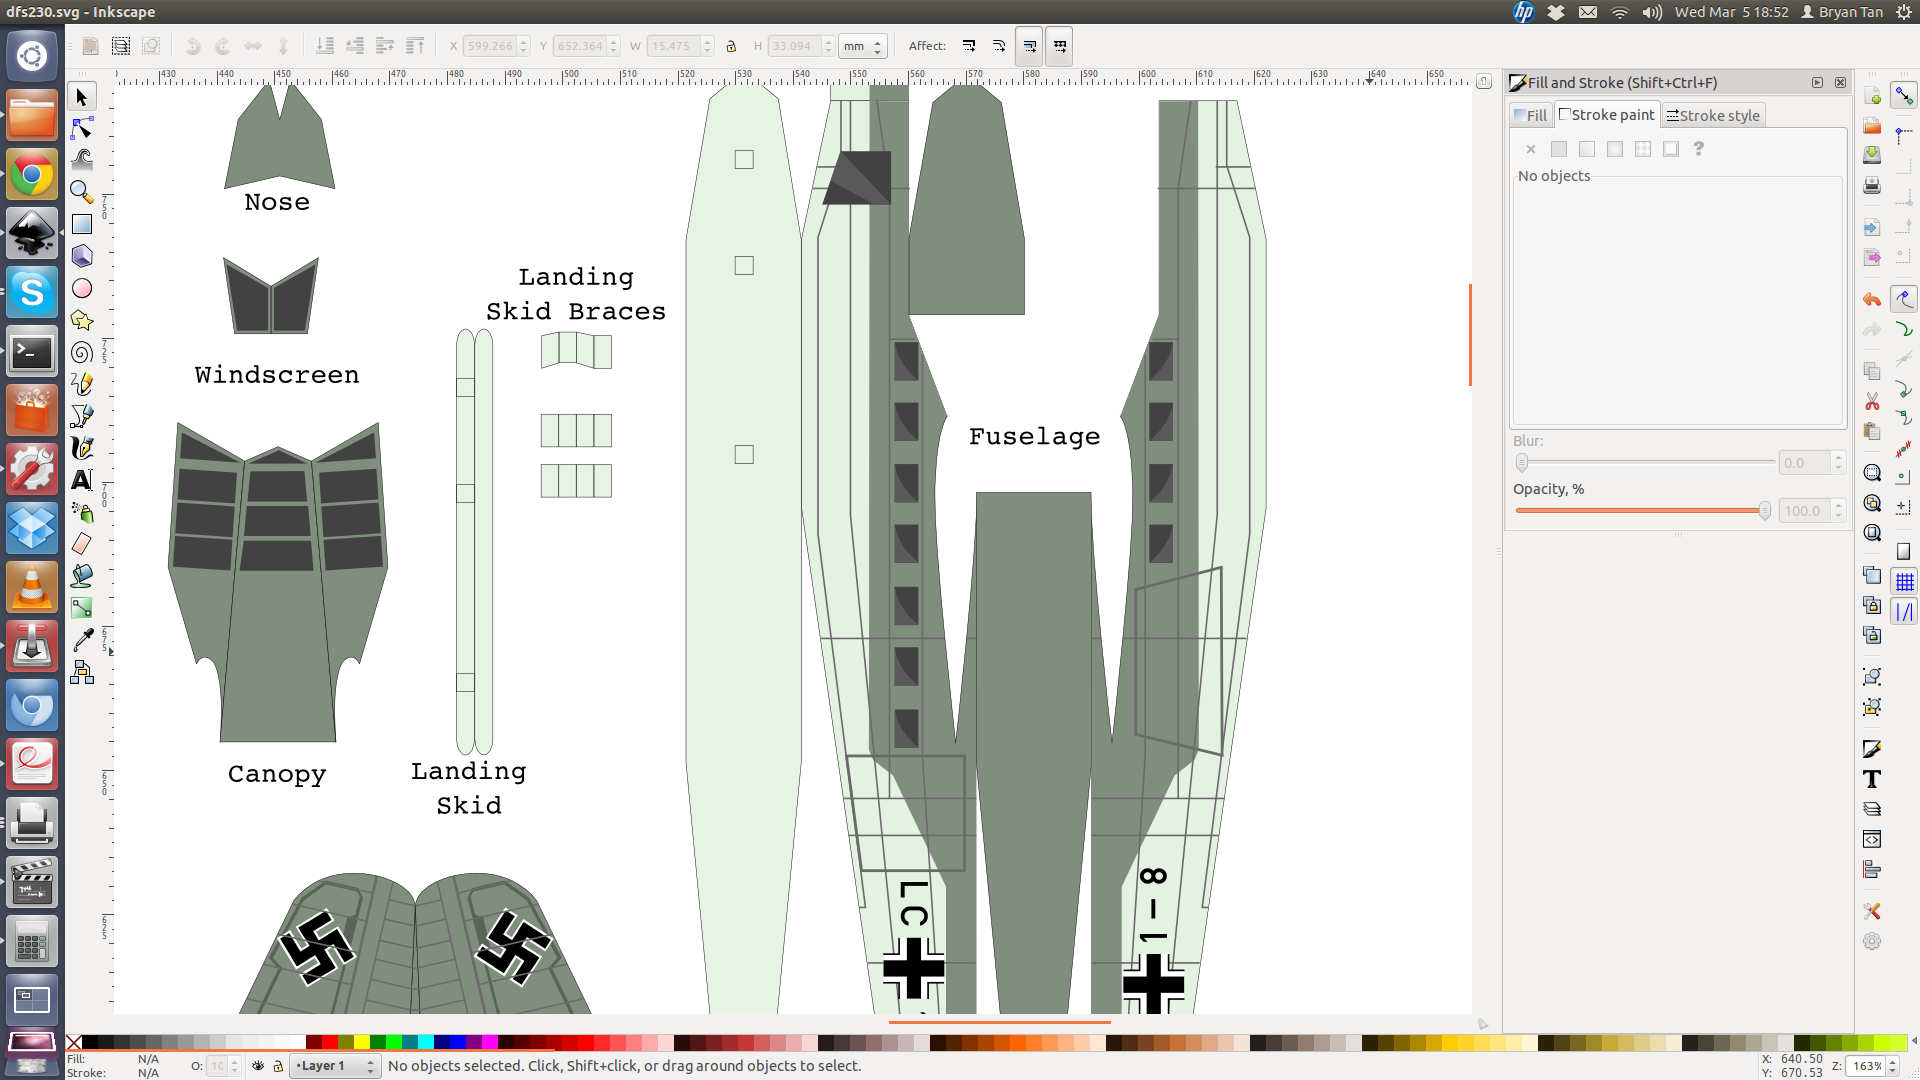Increase the X coordinate stepper
Viewport: 1920px width, 1080px height.
pos(524,42)
